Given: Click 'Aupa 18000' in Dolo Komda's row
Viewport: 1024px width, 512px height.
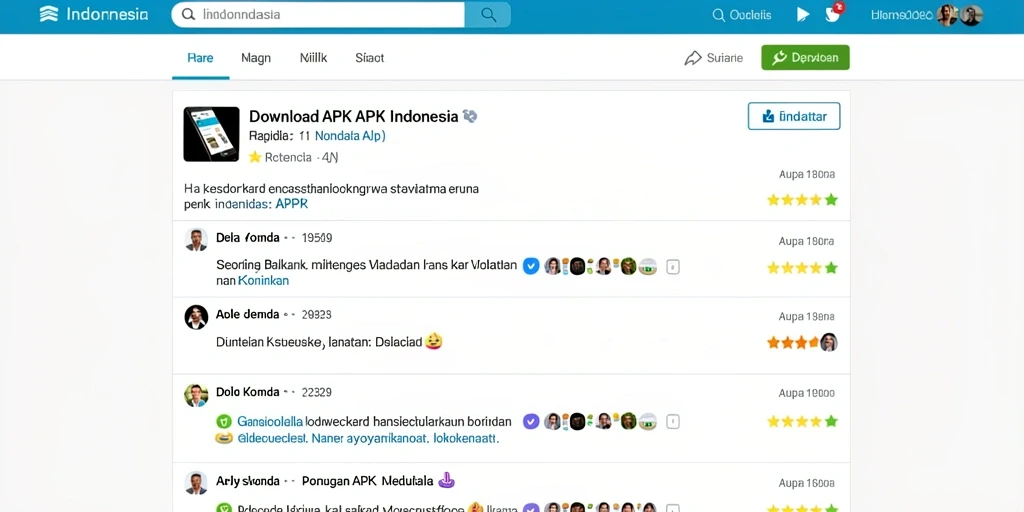Looking at the screenshot, I should (807, 393).
